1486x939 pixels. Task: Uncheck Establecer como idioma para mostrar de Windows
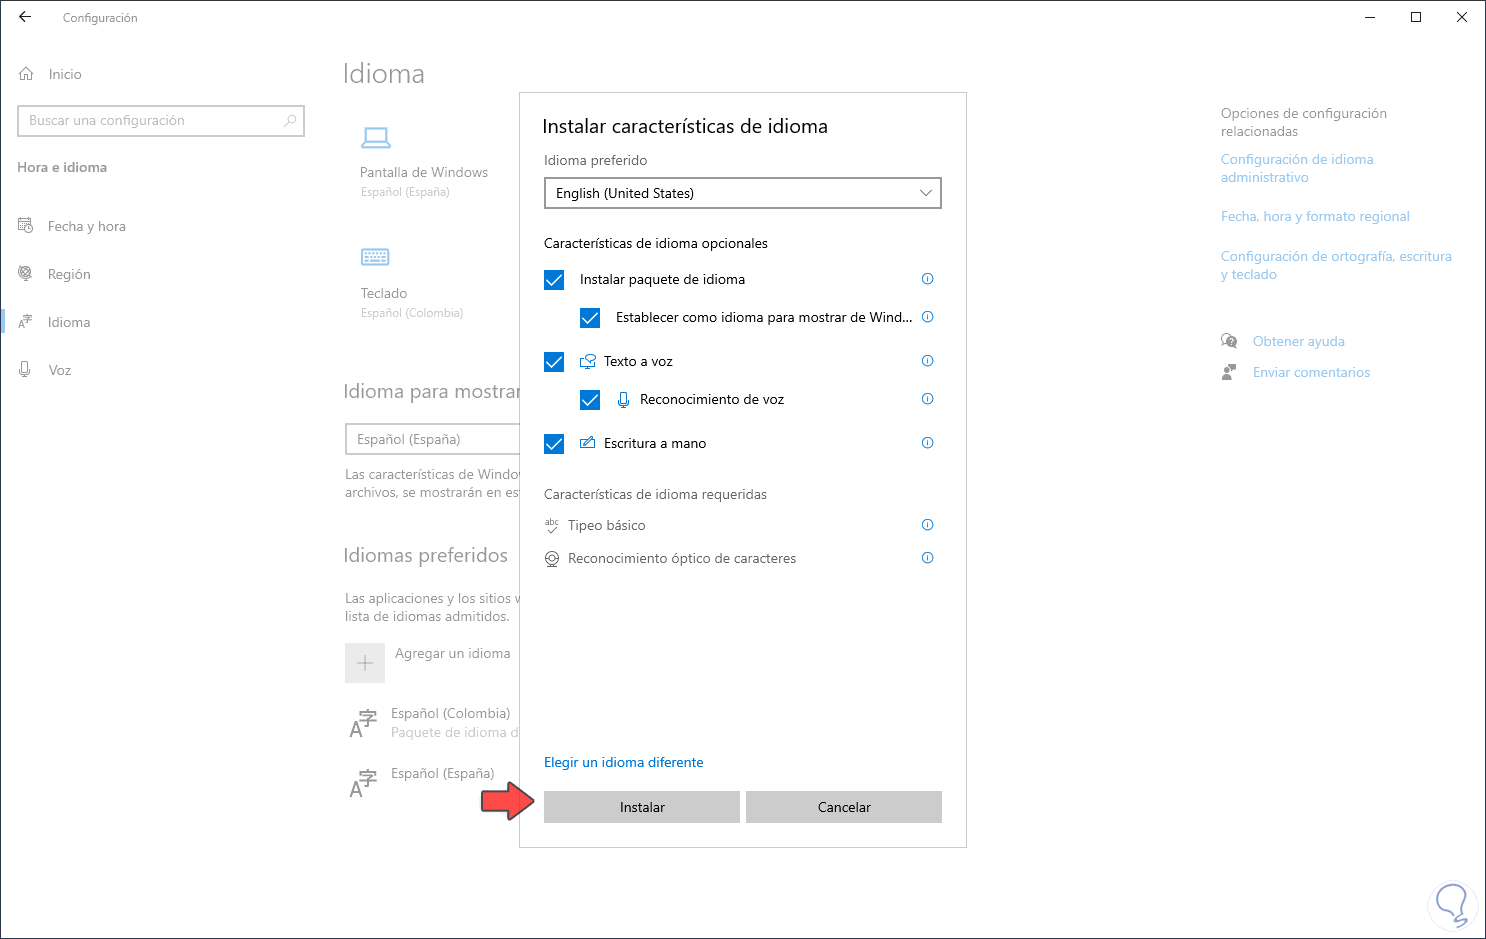click(590, 318)
